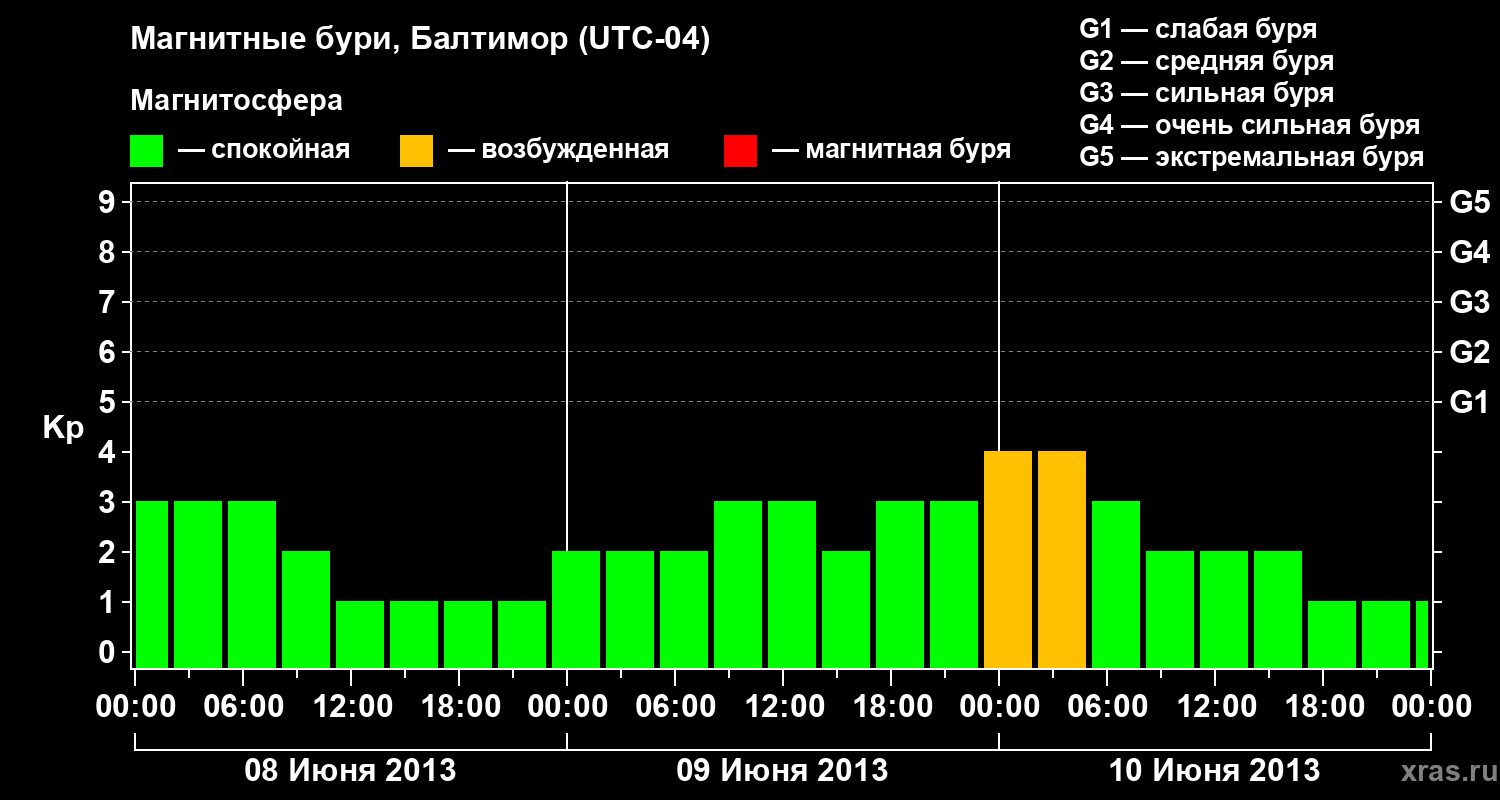1500x800 pixels.
Task: Click the first orange bar at 00:00 on 10 Июня
Action: click(1008, 559)
